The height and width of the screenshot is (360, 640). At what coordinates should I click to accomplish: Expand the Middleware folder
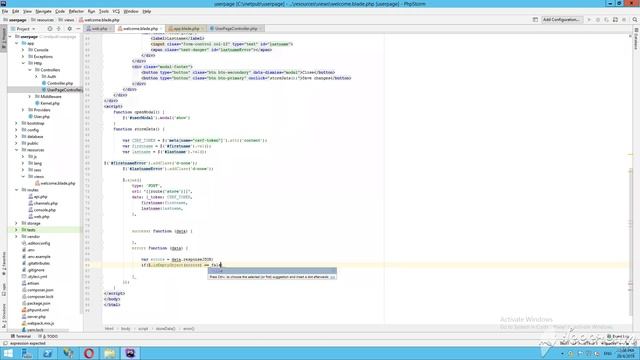[x=30, y=97]
